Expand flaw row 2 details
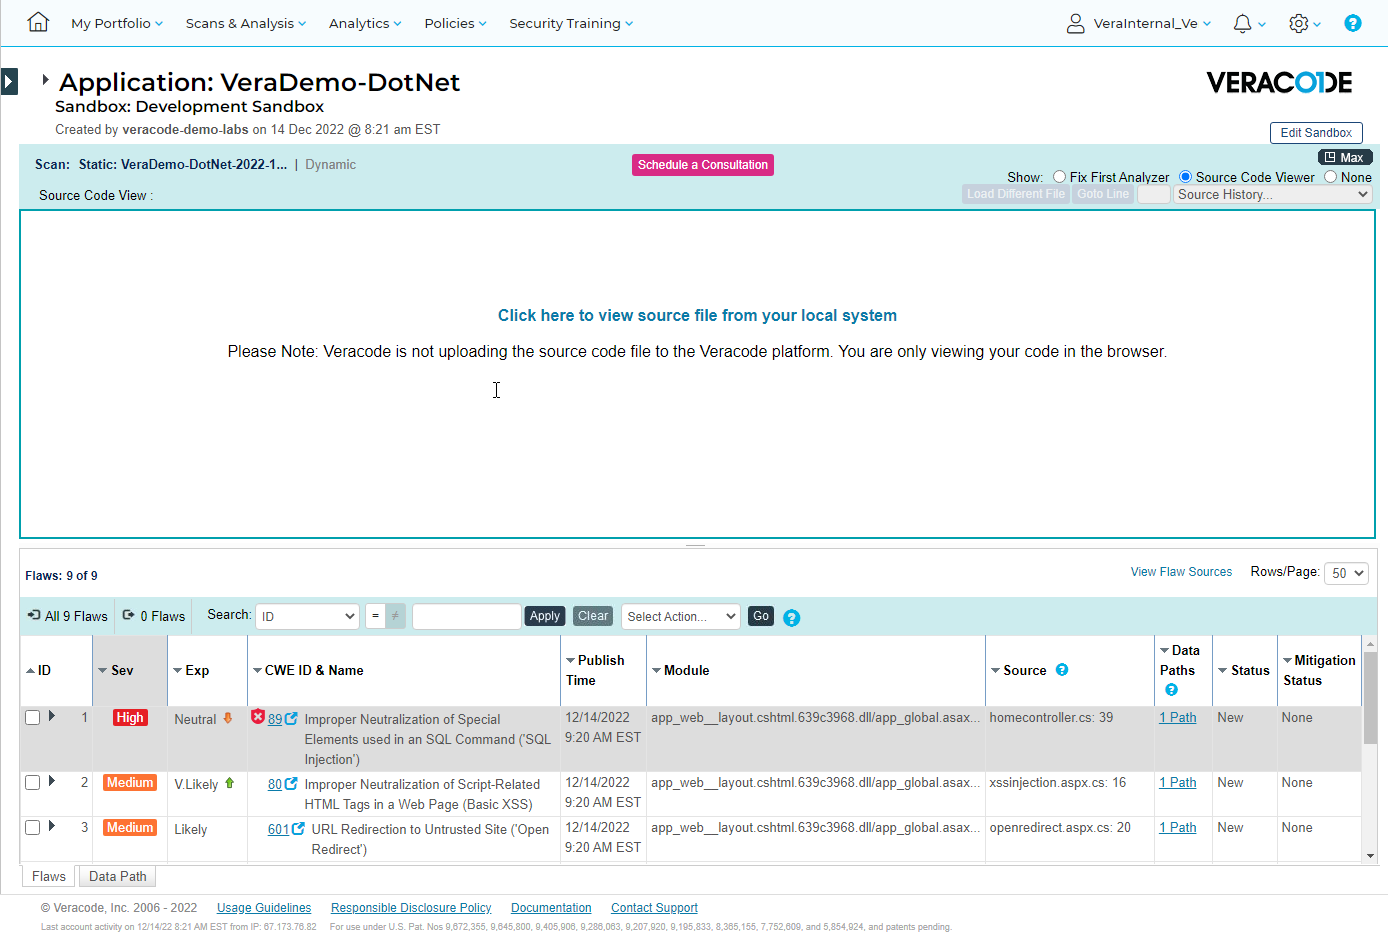The width and height of the screenshot is (1388, 936). click(52, 781)
